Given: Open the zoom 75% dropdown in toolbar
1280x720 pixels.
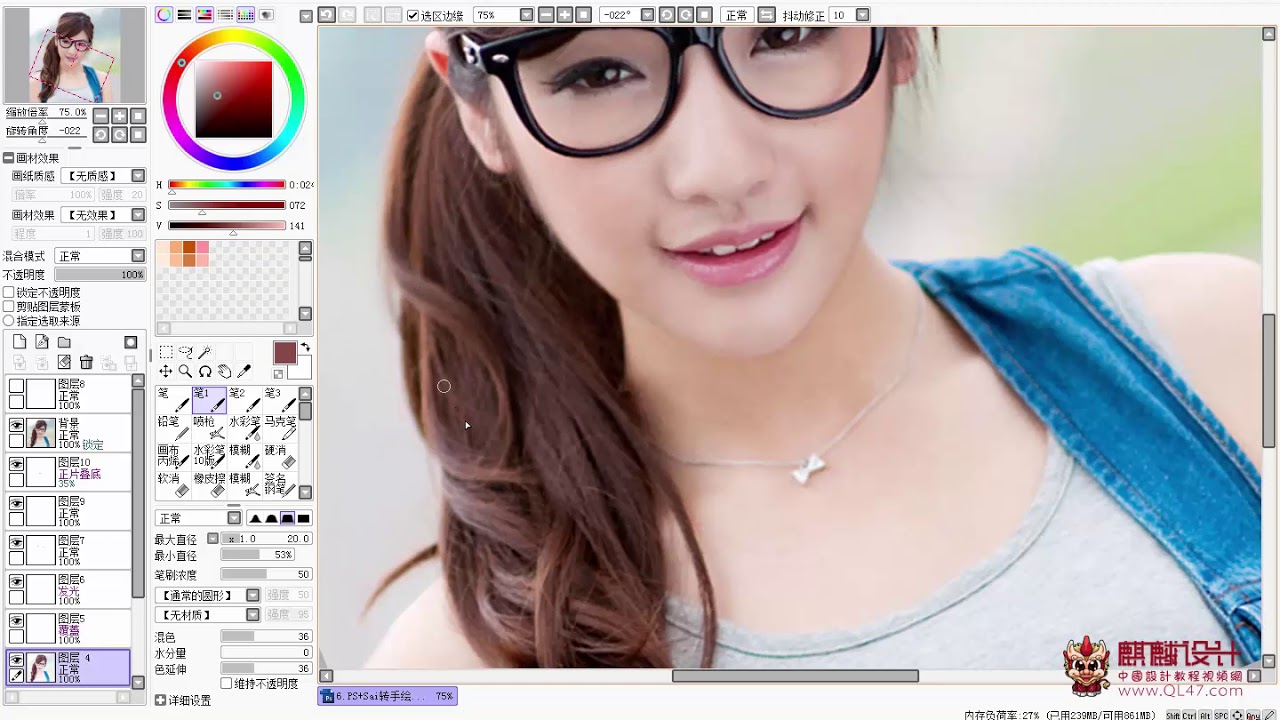Looking at the screenshot, I should (x=526, y=15).
